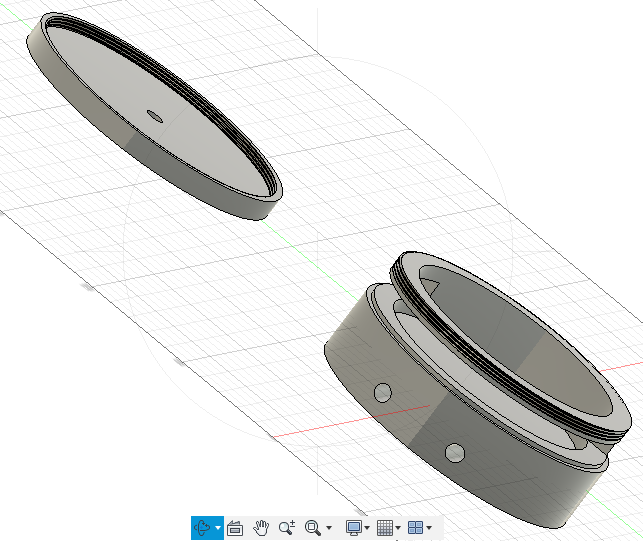
Task: Click the upper-left hole on the ring body
Action: [383, 393]
